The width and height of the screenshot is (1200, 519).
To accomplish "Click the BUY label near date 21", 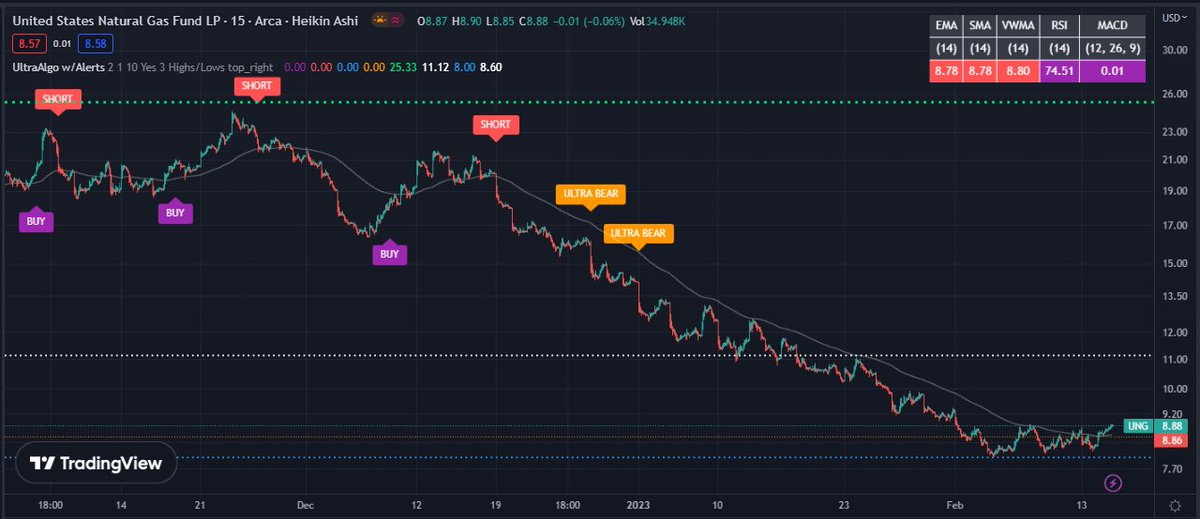I will [175, 211].
